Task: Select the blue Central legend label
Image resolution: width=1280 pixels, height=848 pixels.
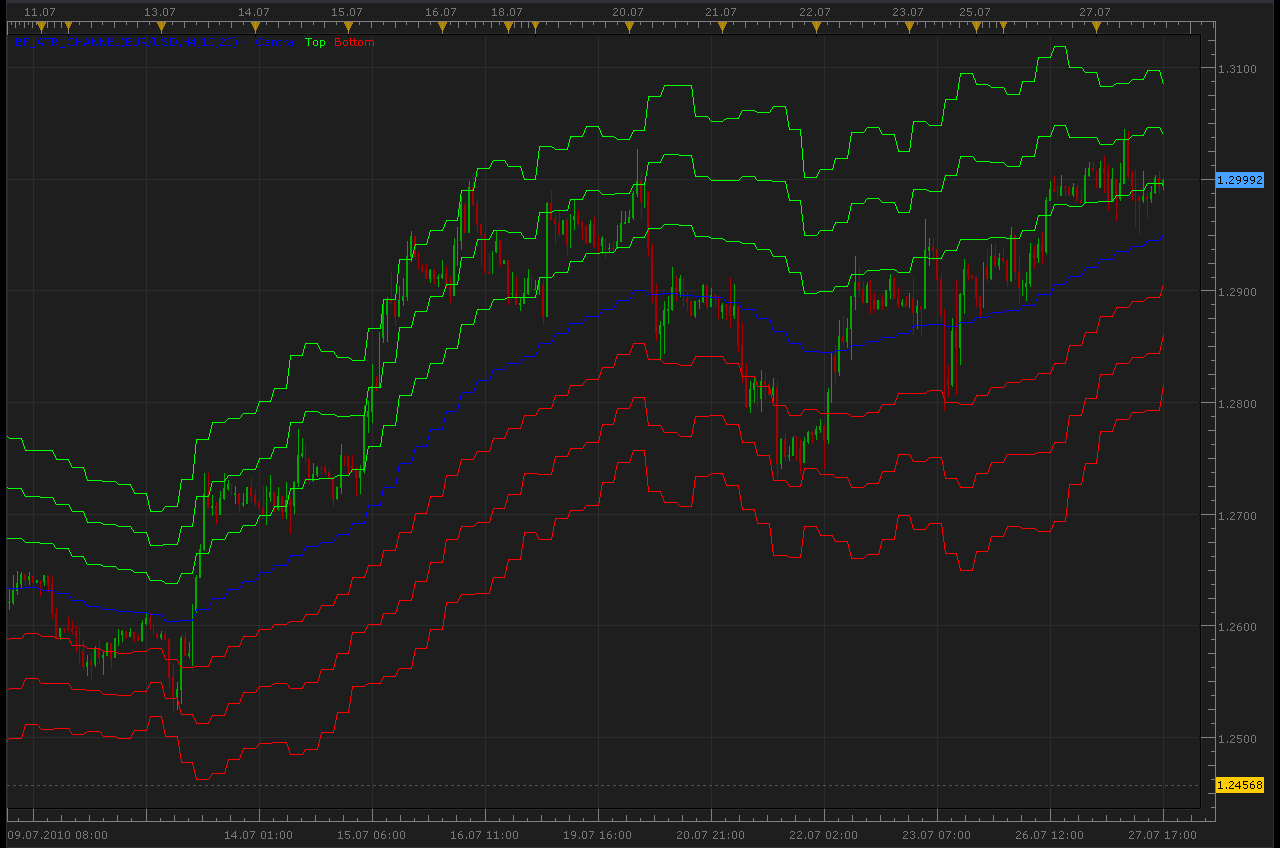Action: [x=275, y=42]
